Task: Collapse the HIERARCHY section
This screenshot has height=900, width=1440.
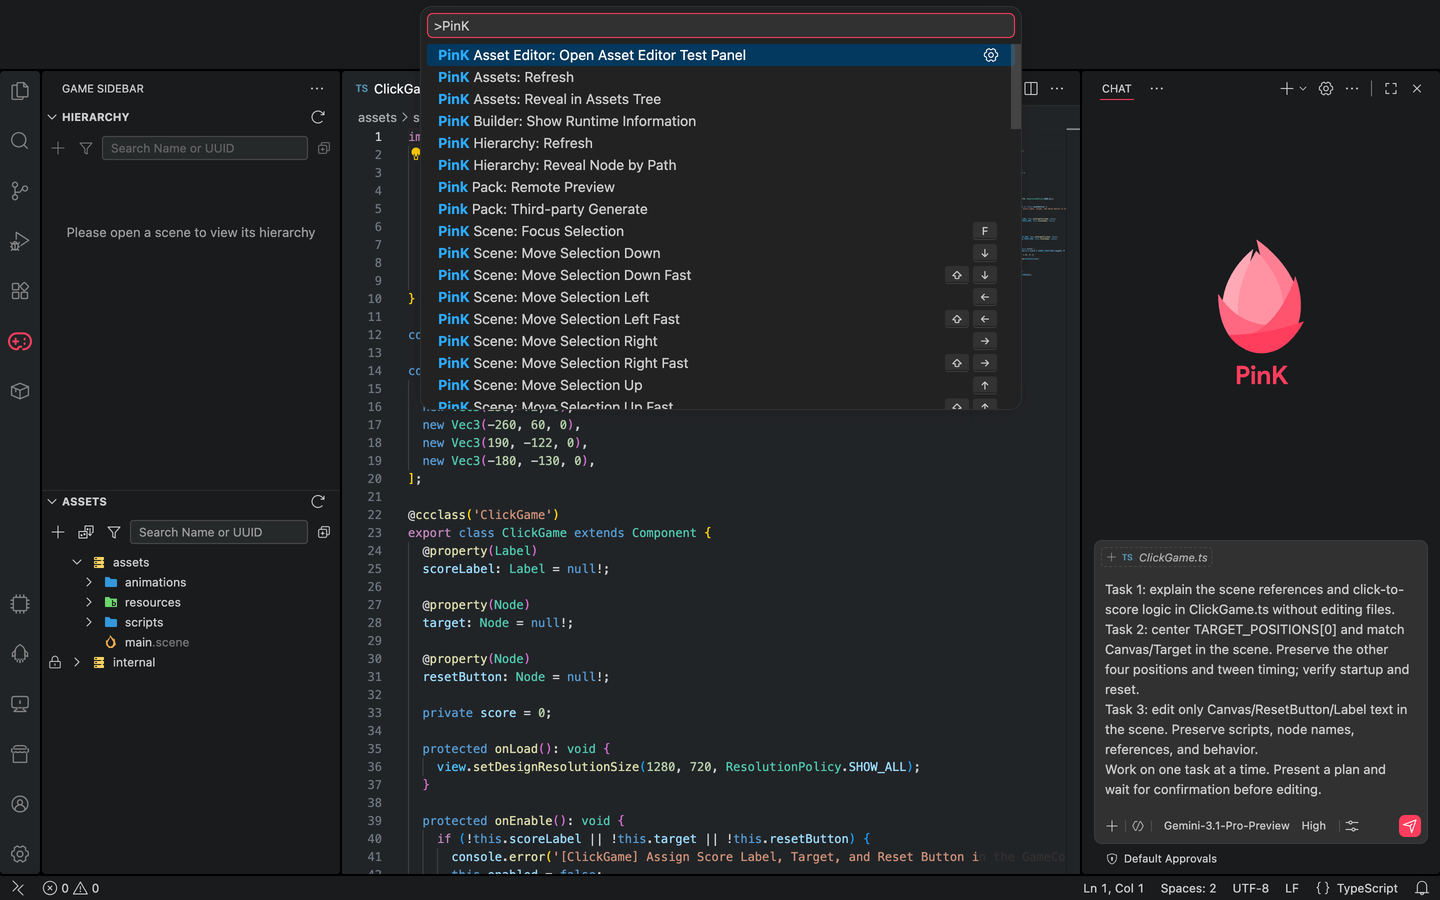Action: pos(52,117)
